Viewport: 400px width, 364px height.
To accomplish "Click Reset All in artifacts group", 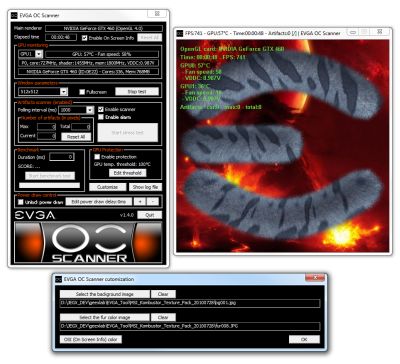I will [x=76, y=137].
